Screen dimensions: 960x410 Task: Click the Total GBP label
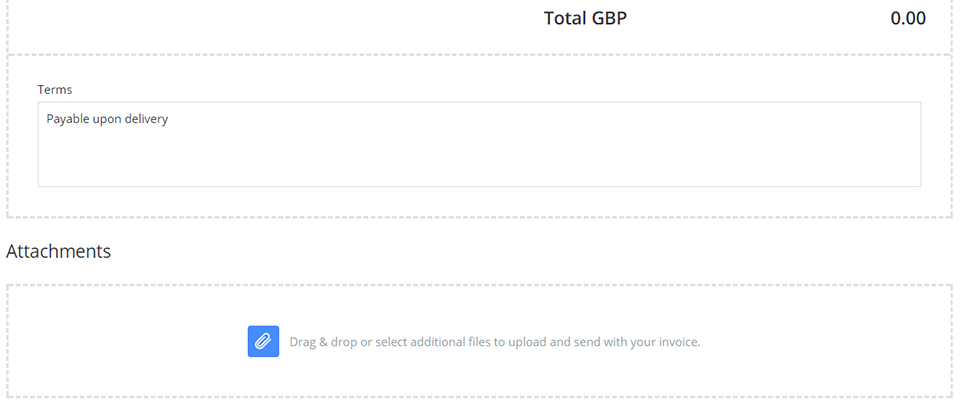(x=585, y=18)
